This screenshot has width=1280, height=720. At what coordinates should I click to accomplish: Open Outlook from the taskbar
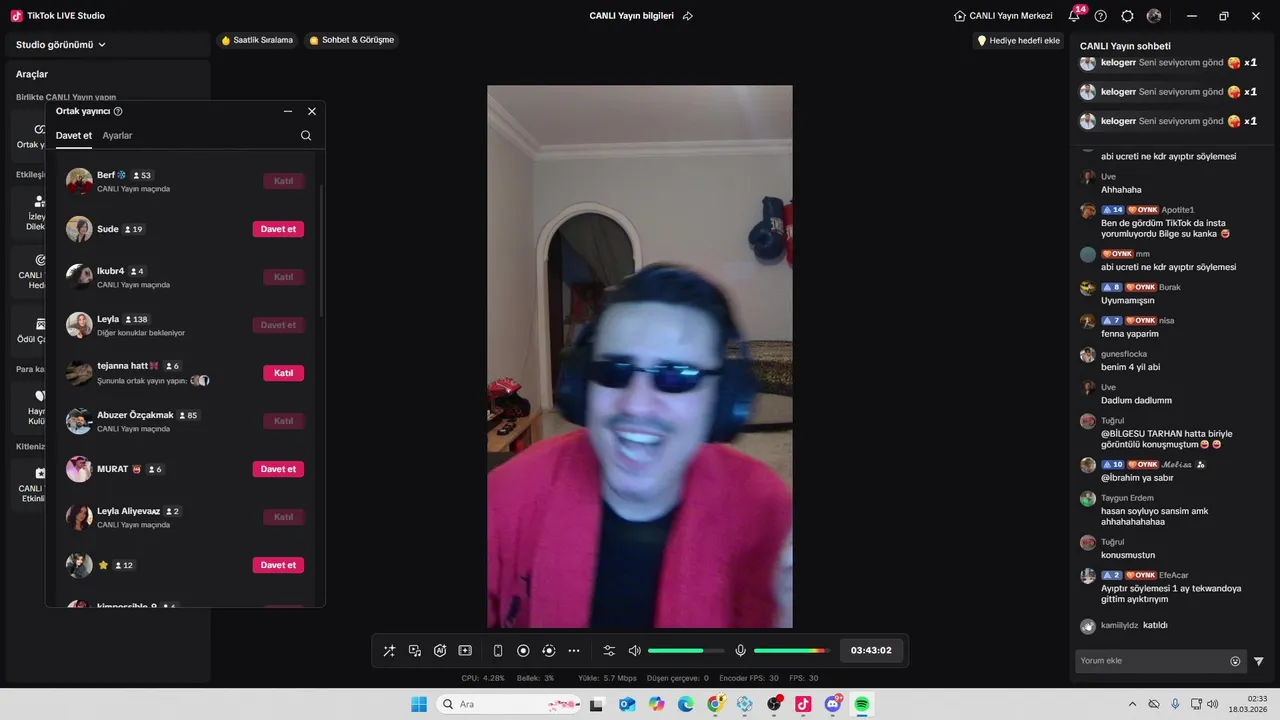click(x=627, y=704)
